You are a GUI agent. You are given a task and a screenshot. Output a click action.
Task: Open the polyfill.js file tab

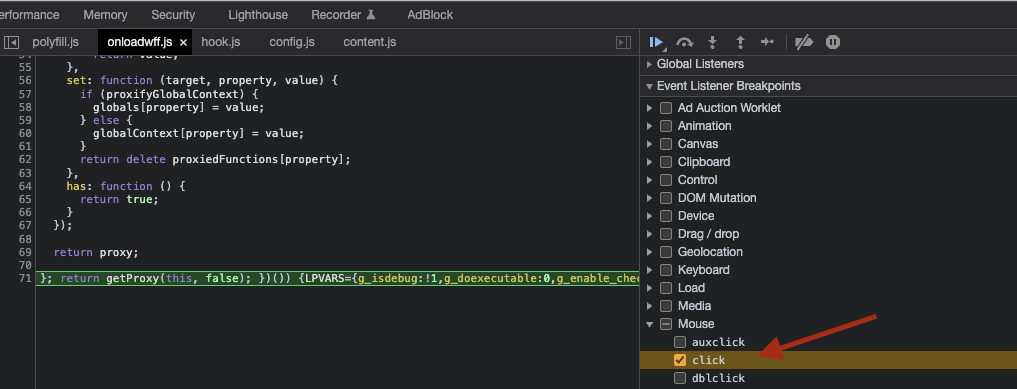tap(55, 42)
